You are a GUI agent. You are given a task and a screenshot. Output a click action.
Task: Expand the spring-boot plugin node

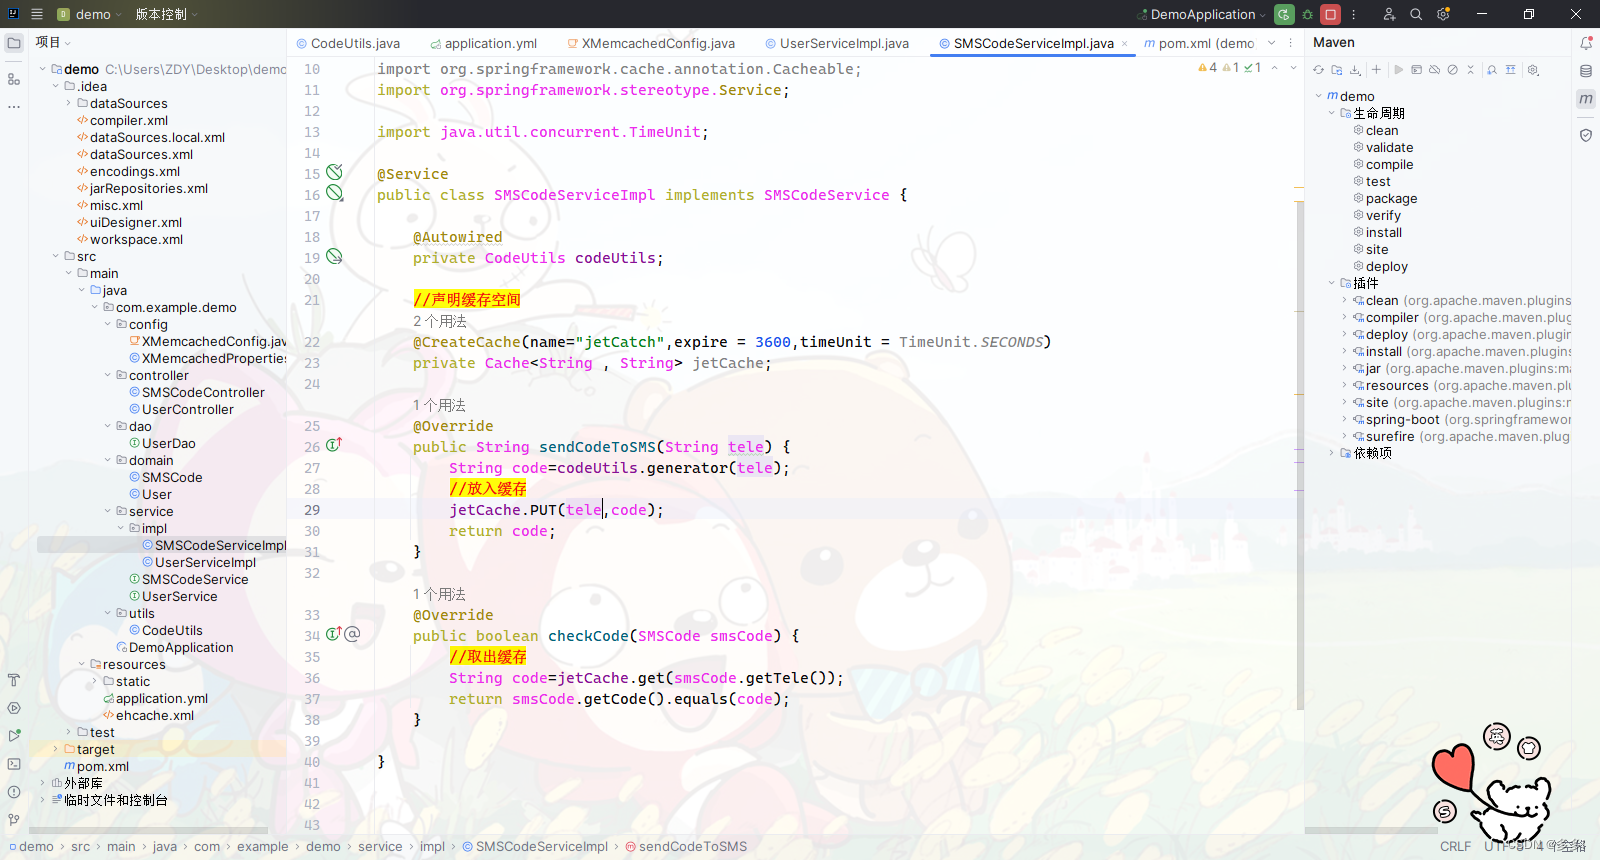(1345, 419)
